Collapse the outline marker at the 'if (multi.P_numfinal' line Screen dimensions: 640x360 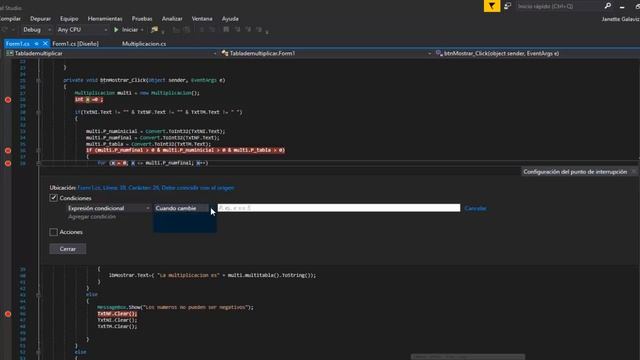(38, 150)
